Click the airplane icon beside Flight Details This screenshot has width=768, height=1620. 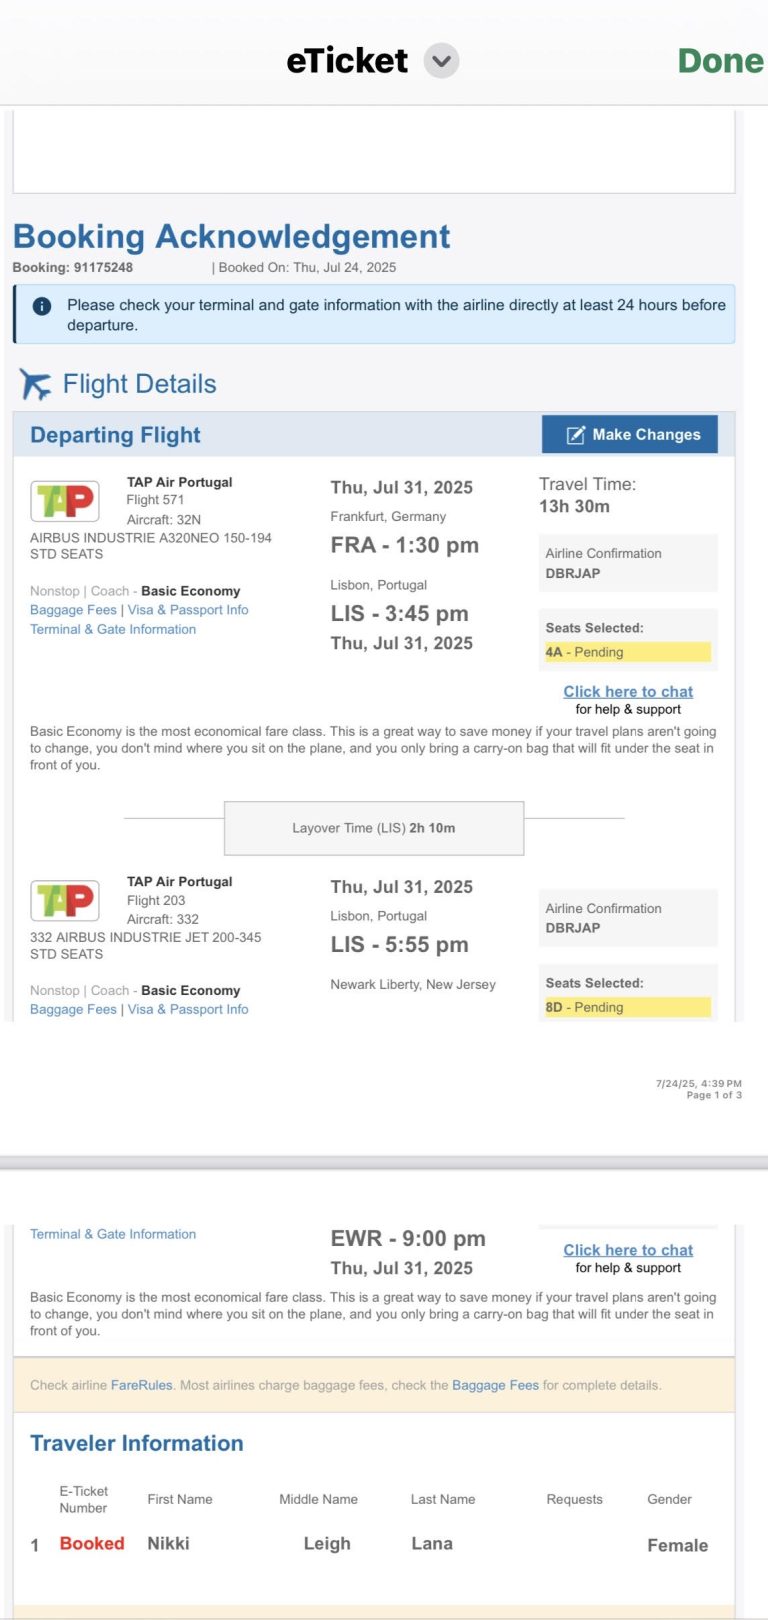(x=35, y=384)
